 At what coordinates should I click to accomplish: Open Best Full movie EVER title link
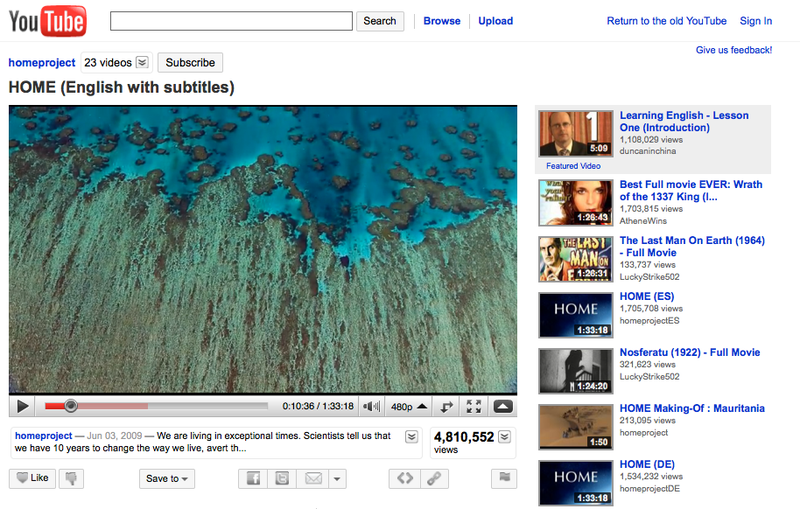click(691, 190)
